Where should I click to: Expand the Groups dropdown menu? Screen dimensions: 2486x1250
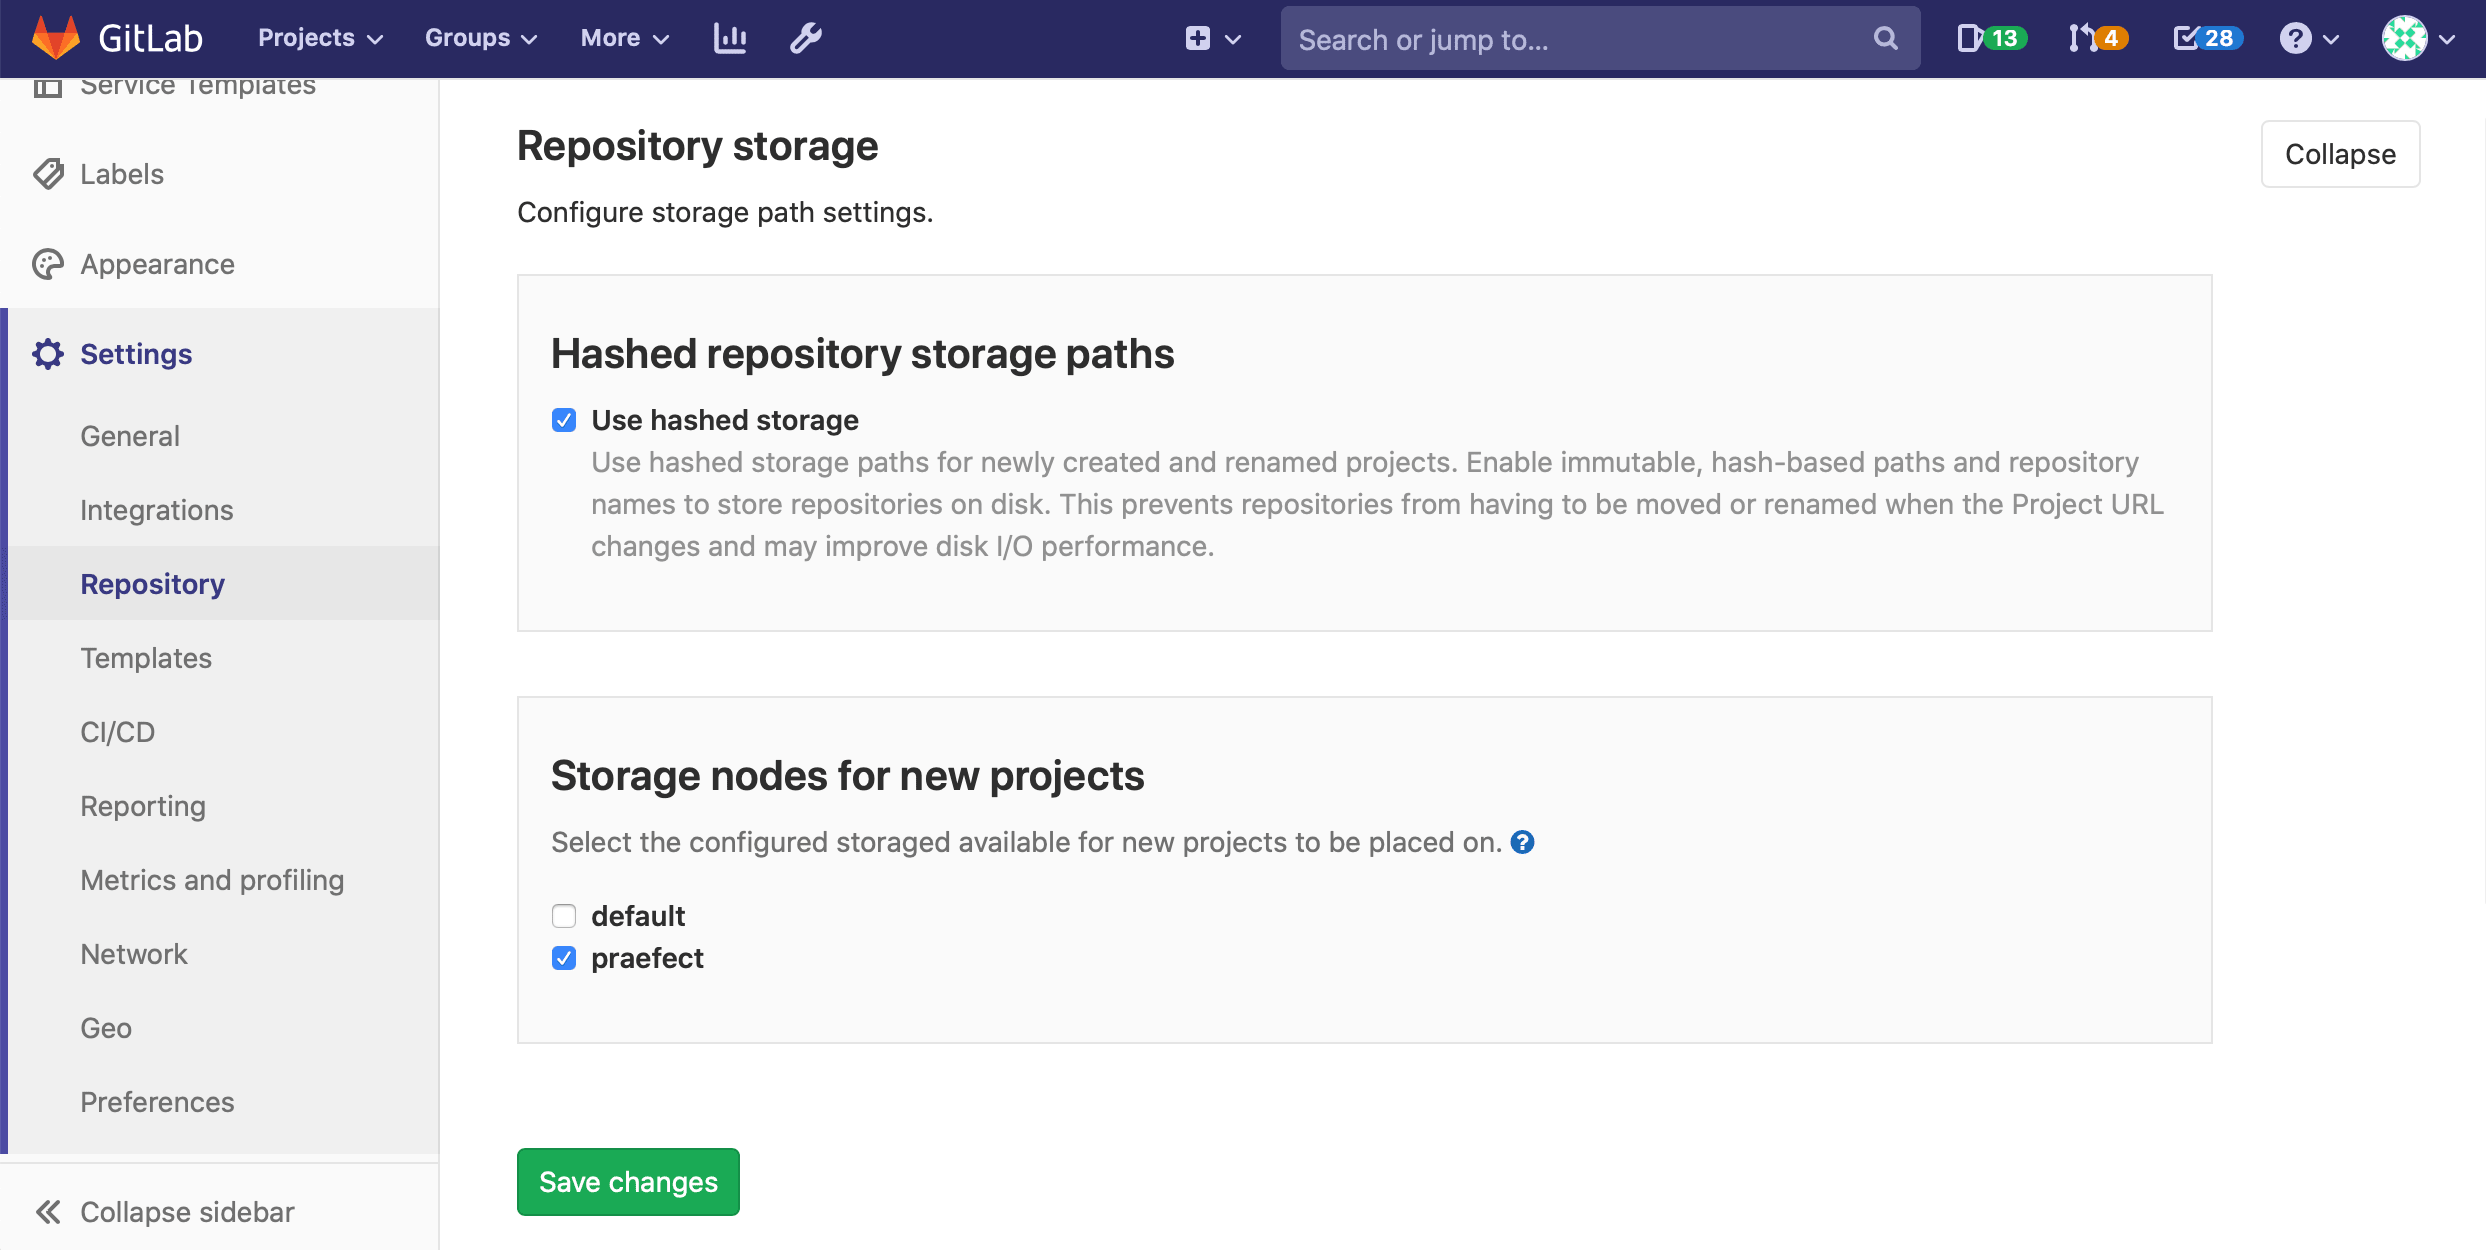(481, 38)
